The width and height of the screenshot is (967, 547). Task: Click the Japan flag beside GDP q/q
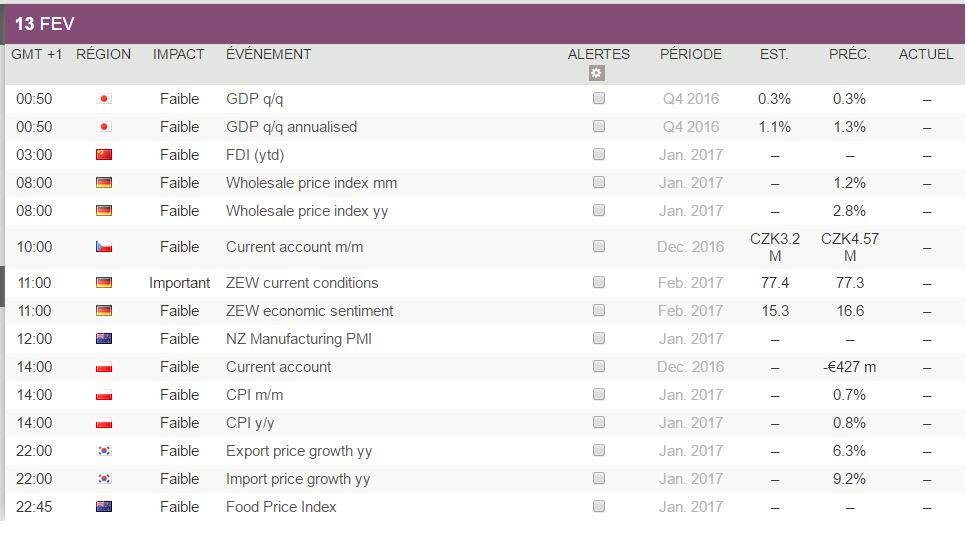tap(104, 99)
